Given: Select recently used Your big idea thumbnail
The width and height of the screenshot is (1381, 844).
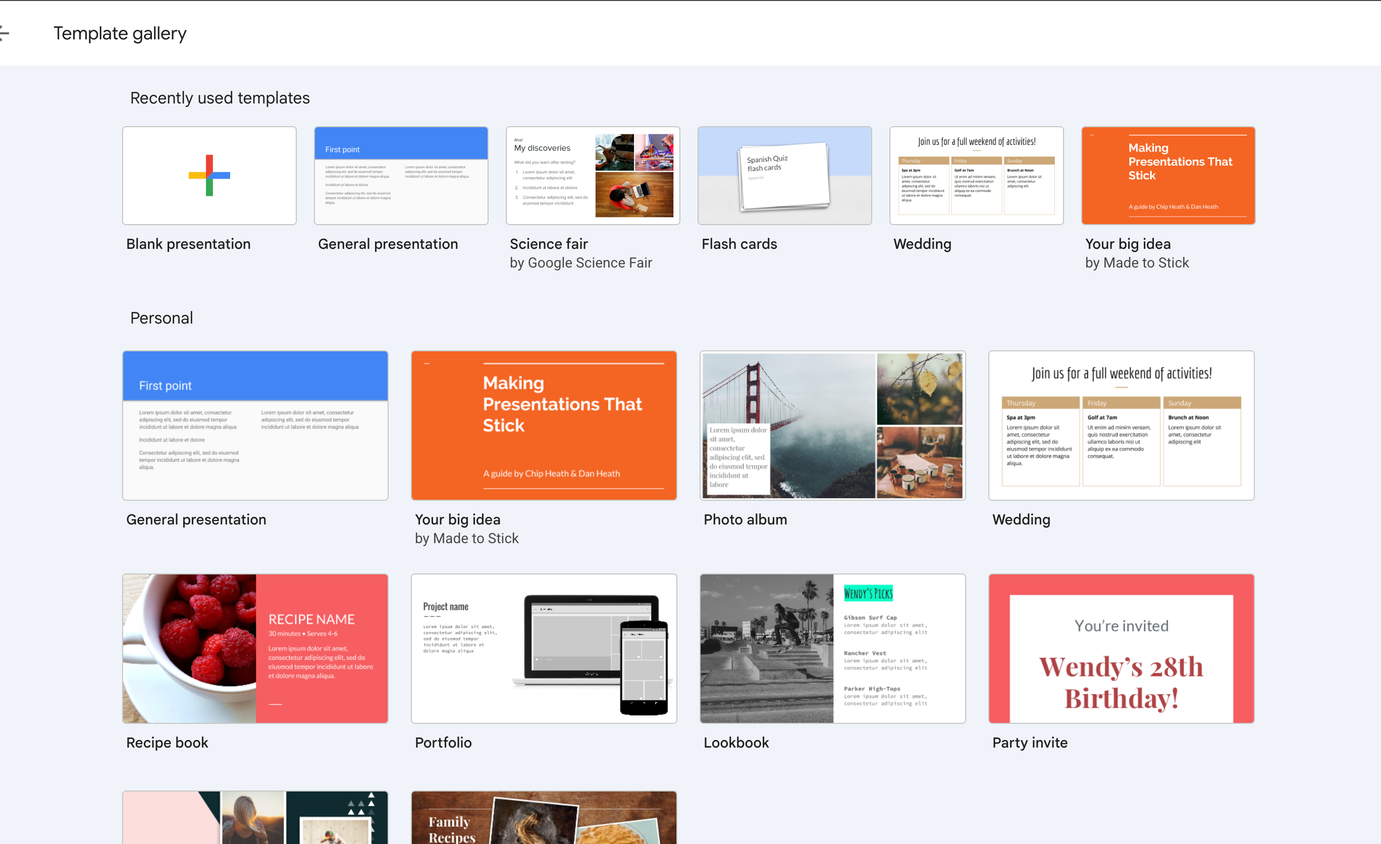Looking at the screenshot, I should 1168,175.
